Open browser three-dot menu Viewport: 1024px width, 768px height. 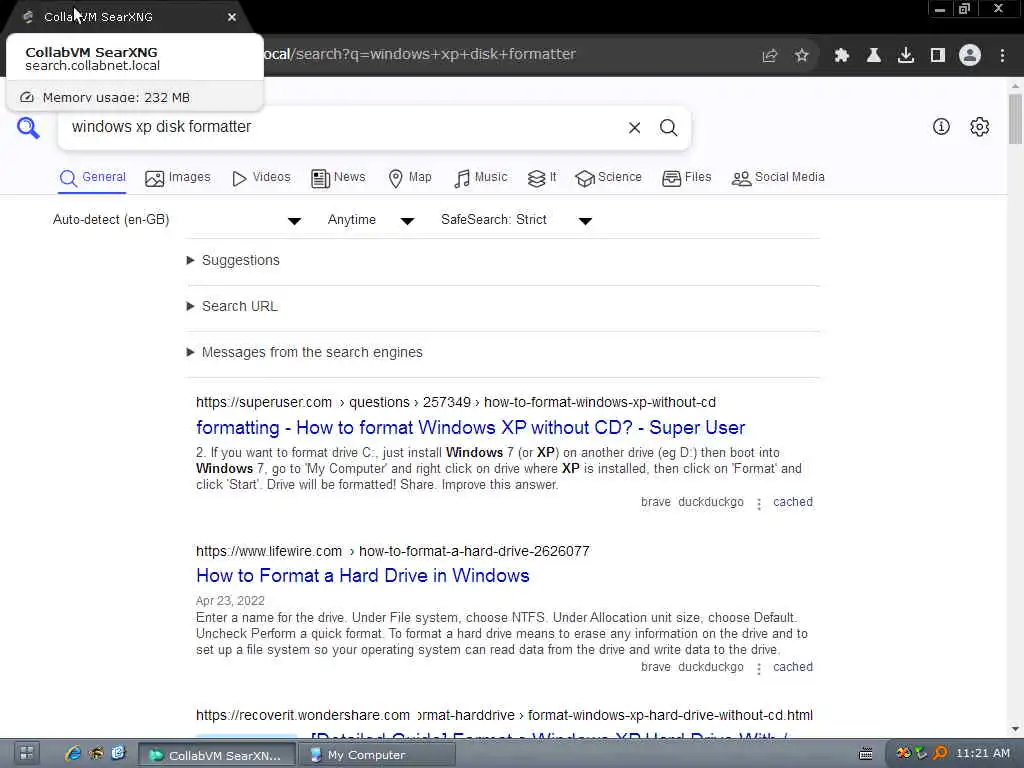pos(1002,56)
